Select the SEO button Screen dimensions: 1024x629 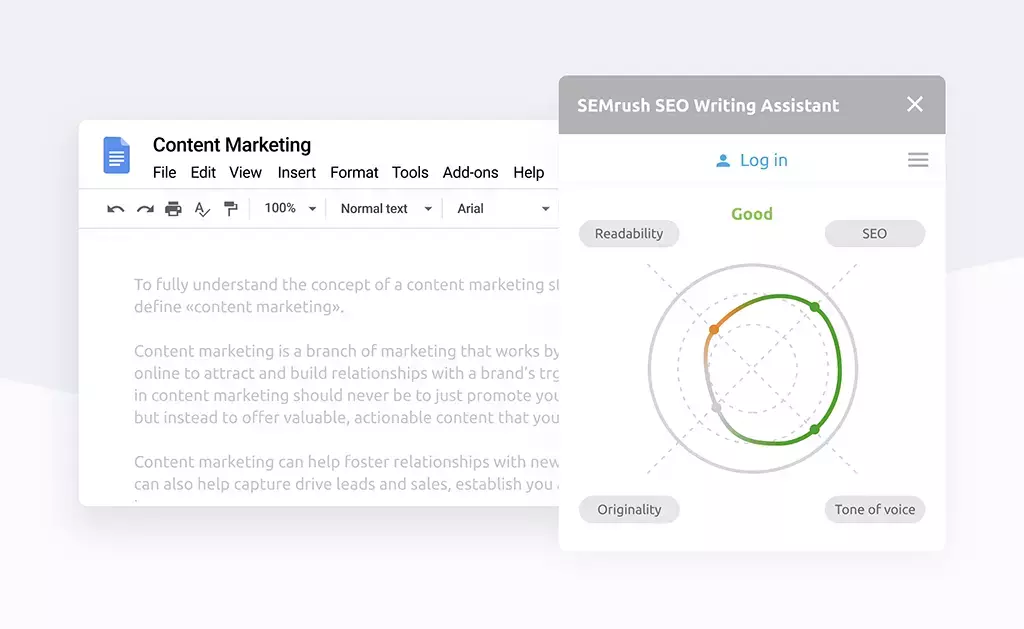click(874, 233)
